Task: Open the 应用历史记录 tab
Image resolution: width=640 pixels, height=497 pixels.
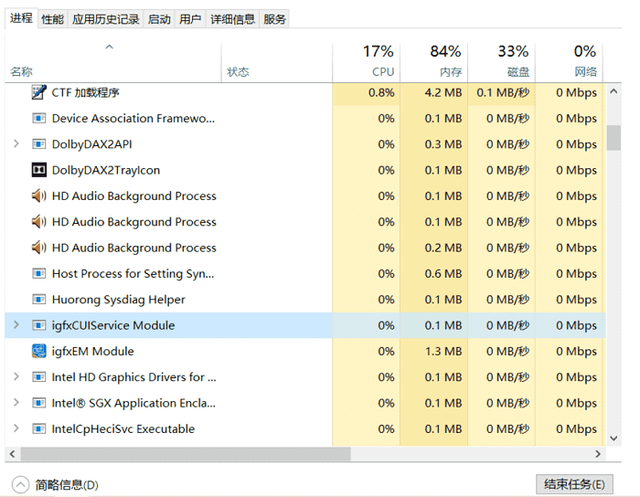Action: (x=106, y=19)
